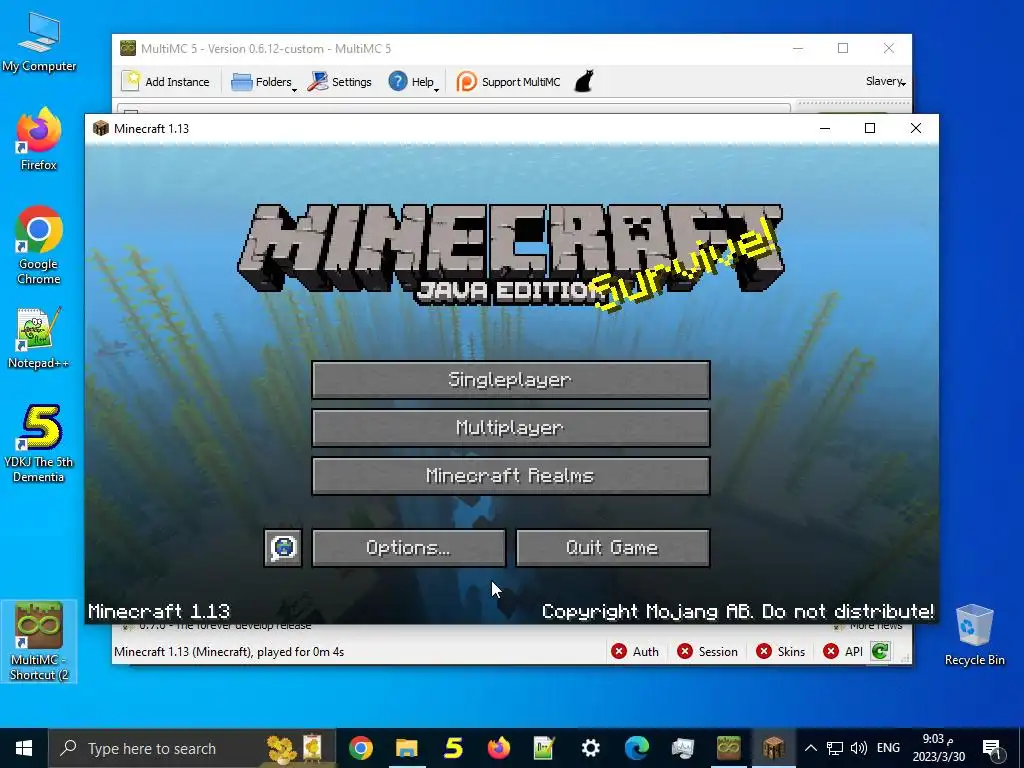This screenshot has height=768, width=1024.
Task: Open the Slavery account dropdown in MultiMC
Action: click(886, 82)
